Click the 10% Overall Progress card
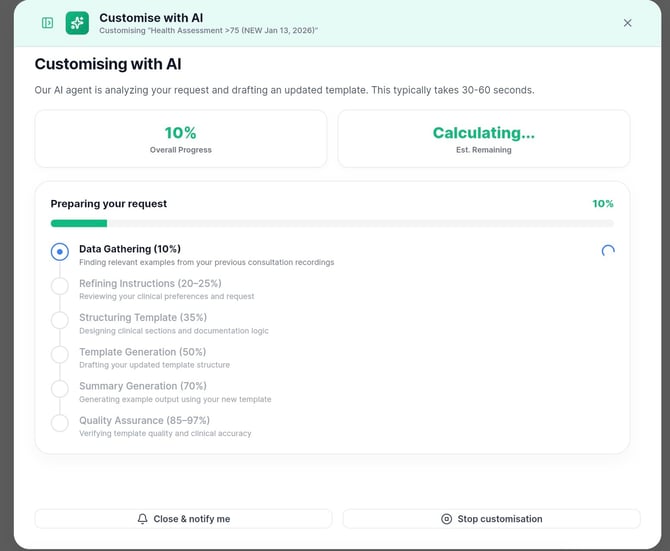Viewport: 670px width, 551px height. click(x=181, y=138)
